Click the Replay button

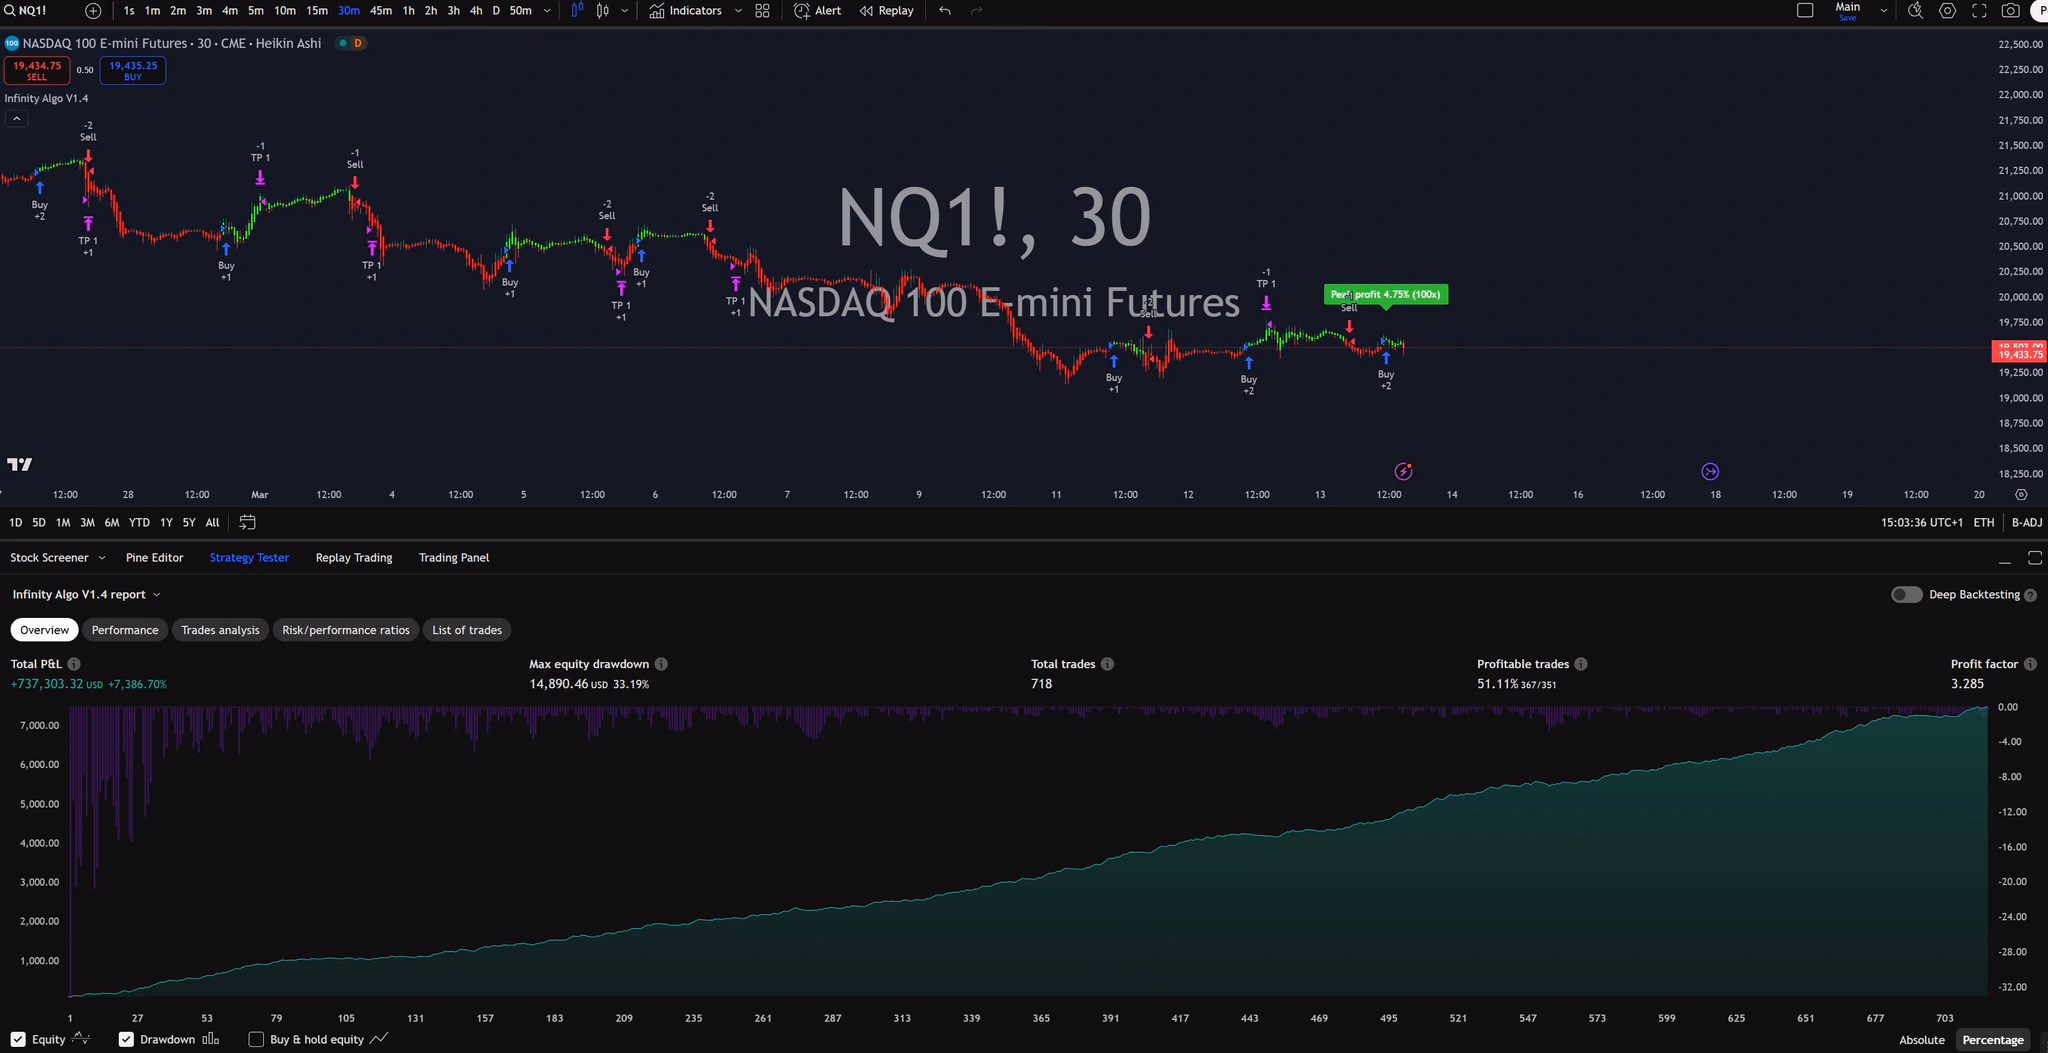pyautogui.click(x=886, y=11)
